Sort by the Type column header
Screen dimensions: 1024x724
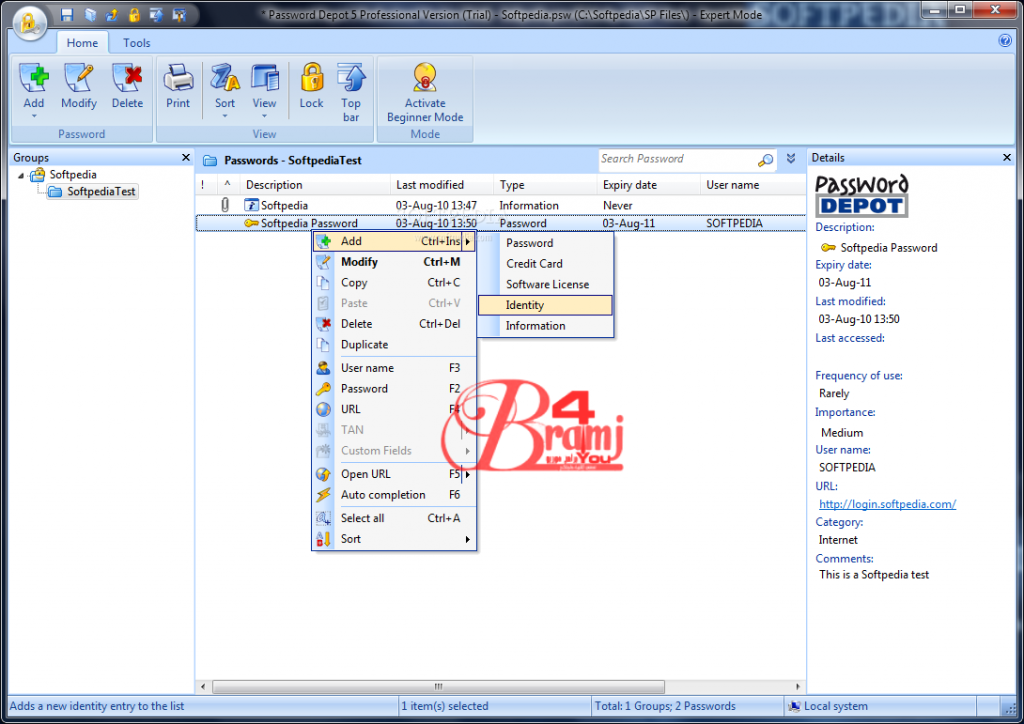point(545,185)
